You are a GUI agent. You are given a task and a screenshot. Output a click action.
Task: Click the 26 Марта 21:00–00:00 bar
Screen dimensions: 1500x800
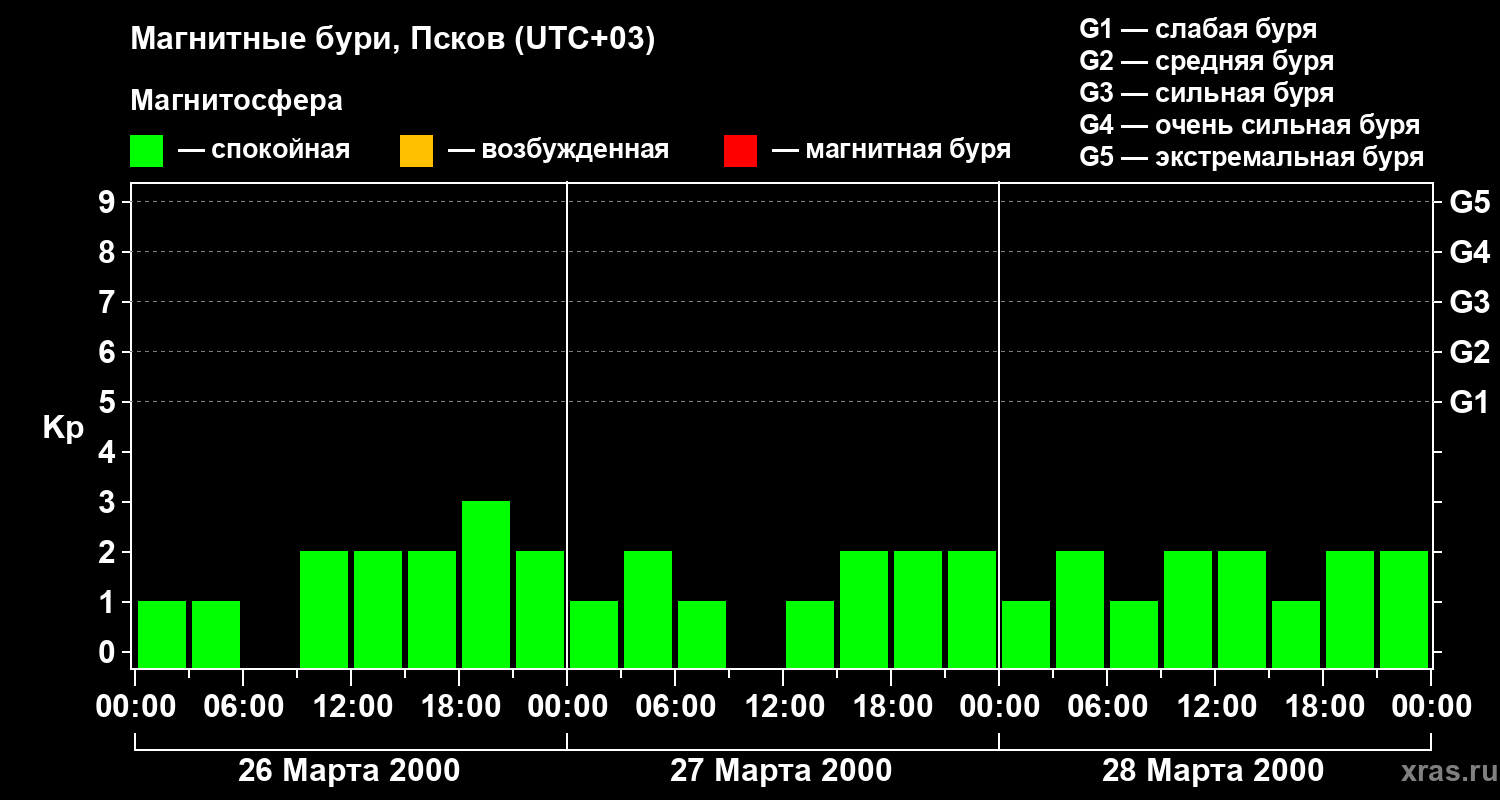point(540,609)
